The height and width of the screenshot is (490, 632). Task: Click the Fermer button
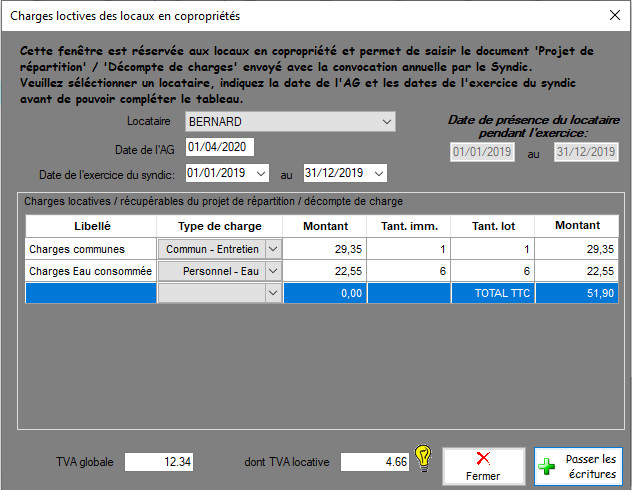click(484, 465)
